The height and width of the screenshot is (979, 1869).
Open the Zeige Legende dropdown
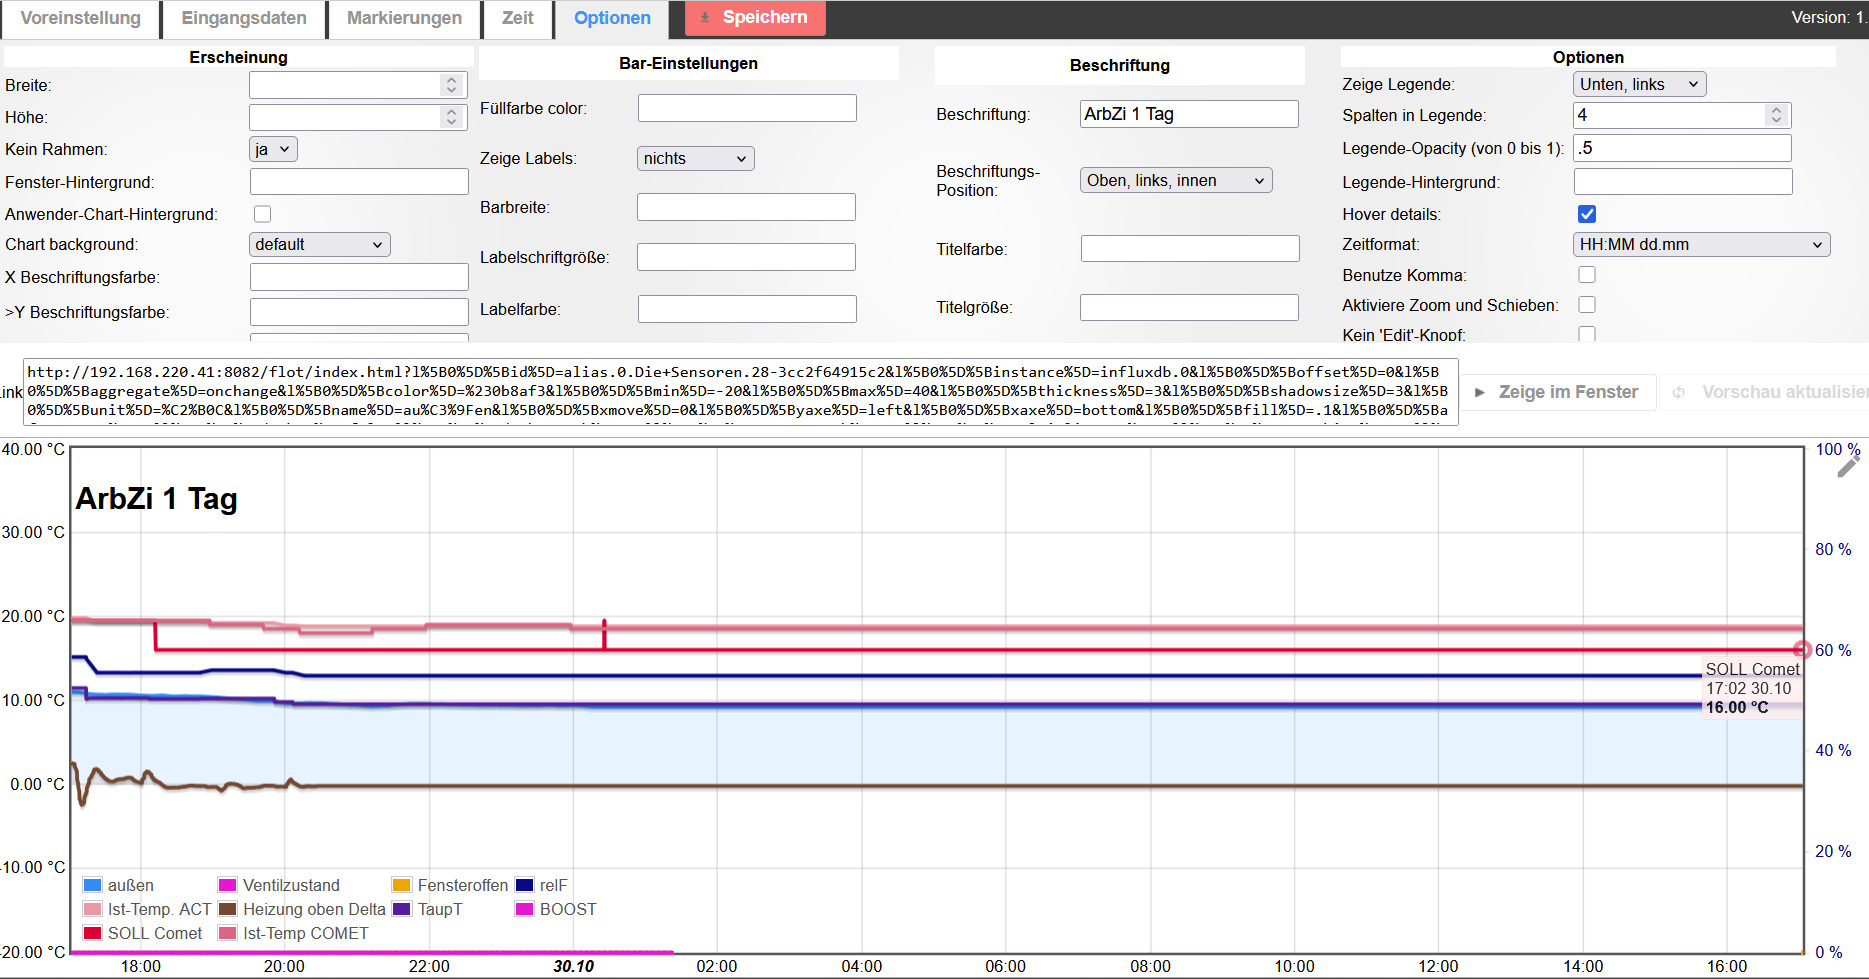pyautogui.click(x=1639, y=85)
